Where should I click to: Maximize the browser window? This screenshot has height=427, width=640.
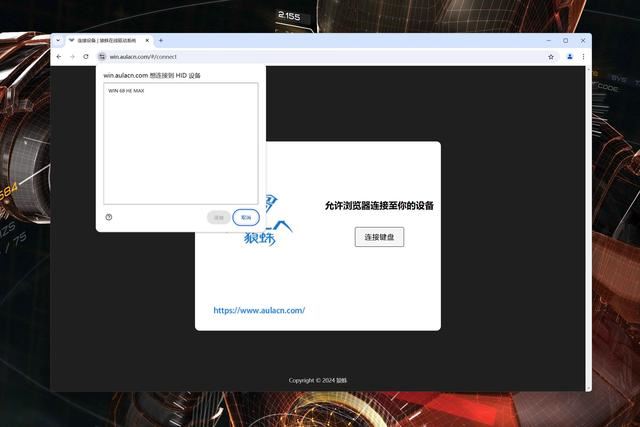[566, 40]
